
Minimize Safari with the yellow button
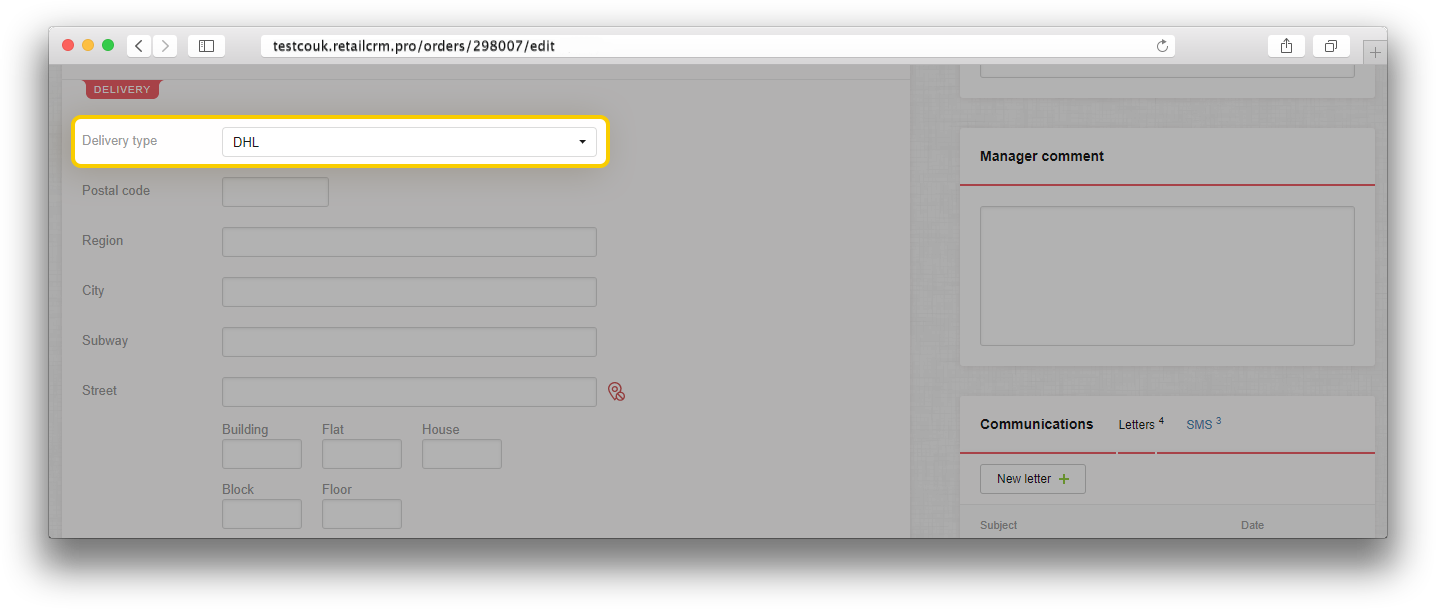pyautogui.click(x=88, y=45)
